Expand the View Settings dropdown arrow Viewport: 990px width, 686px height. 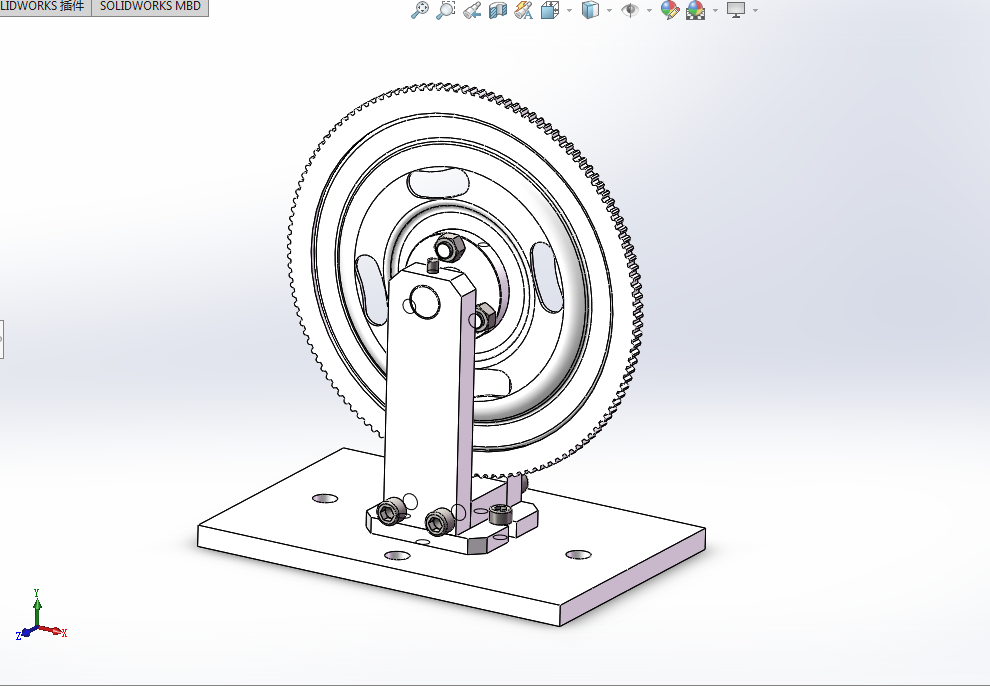pos(756,10)
